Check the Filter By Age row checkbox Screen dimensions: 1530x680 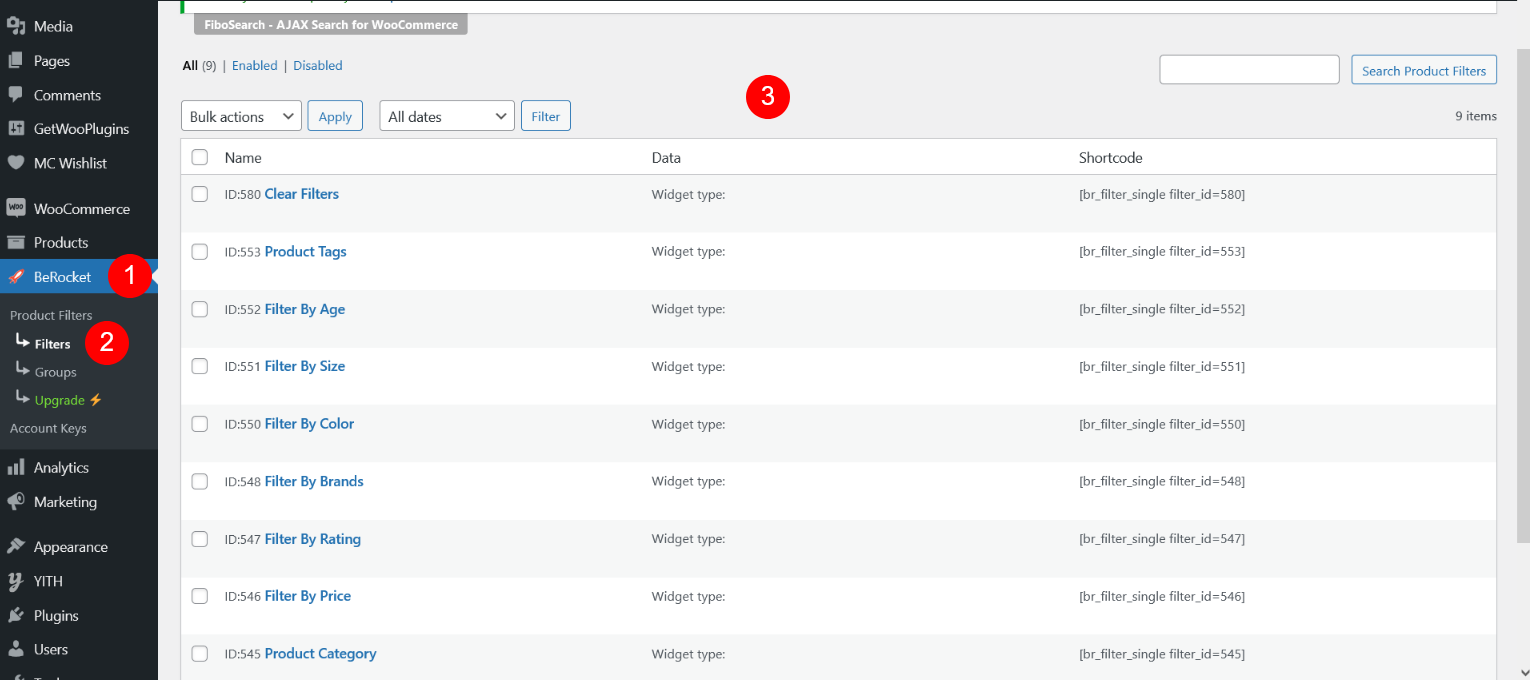(x=200, y=309)
